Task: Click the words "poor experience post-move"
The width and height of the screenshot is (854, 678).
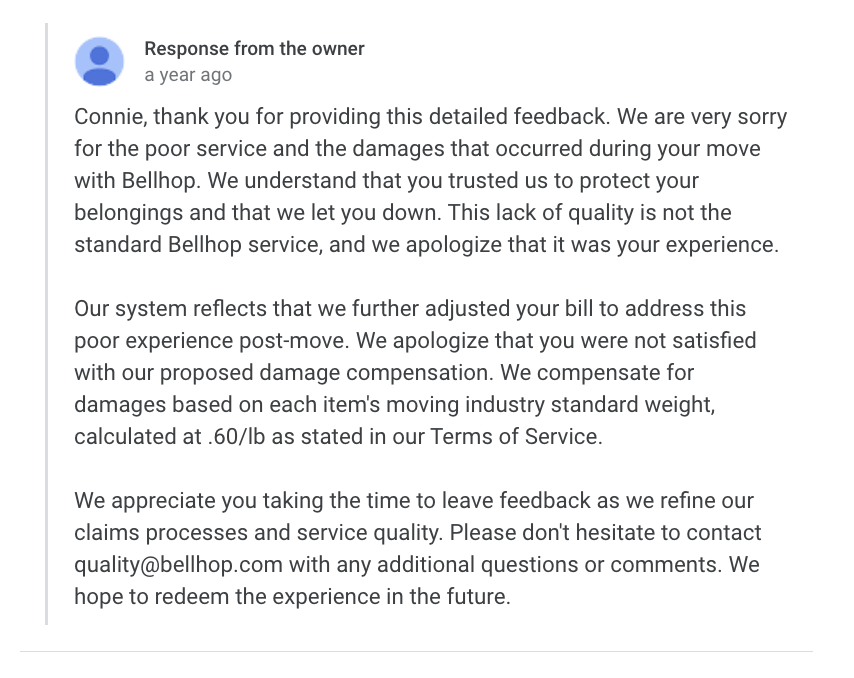Action: tap(203, 341)
